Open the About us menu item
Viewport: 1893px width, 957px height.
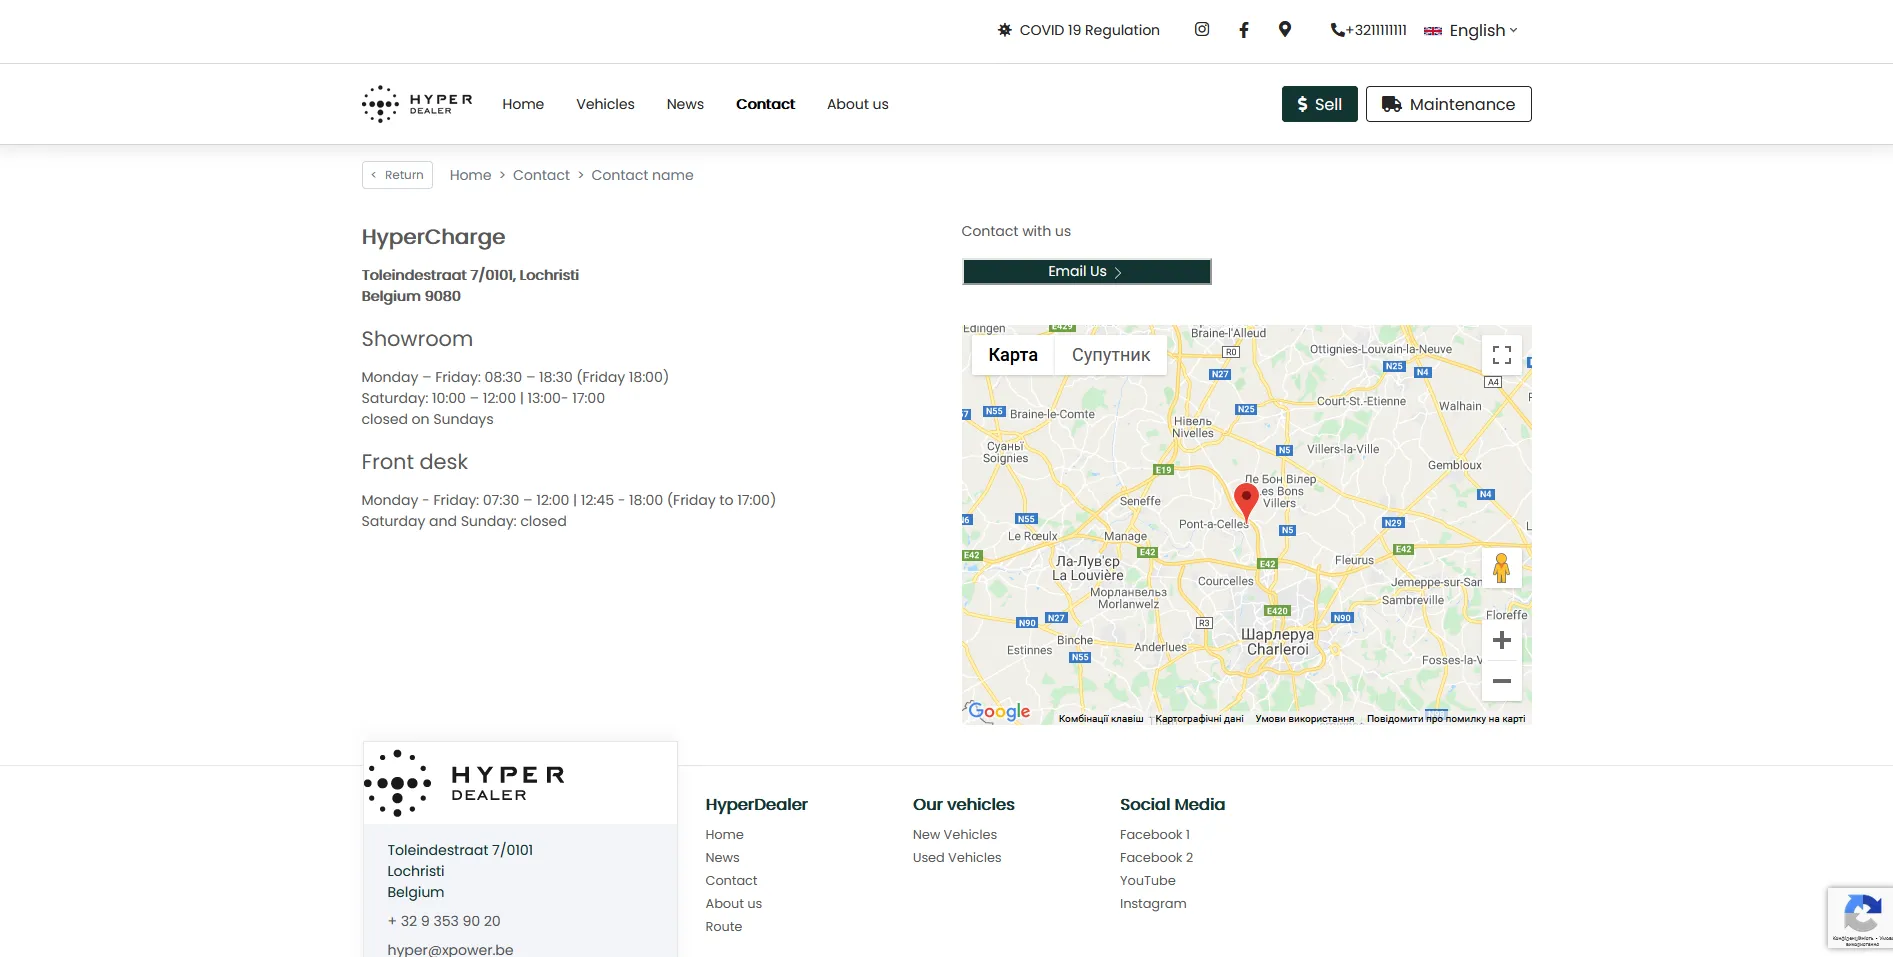(x=857, y=104)
